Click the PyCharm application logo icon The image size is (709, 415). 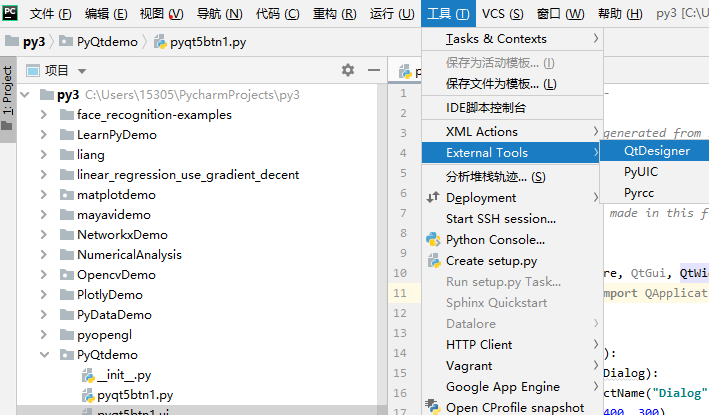[9, 13]
